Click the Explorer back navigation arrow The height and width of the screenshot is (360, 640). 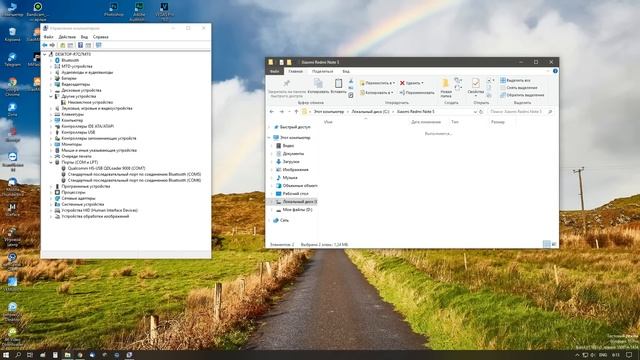click(272, 111)
